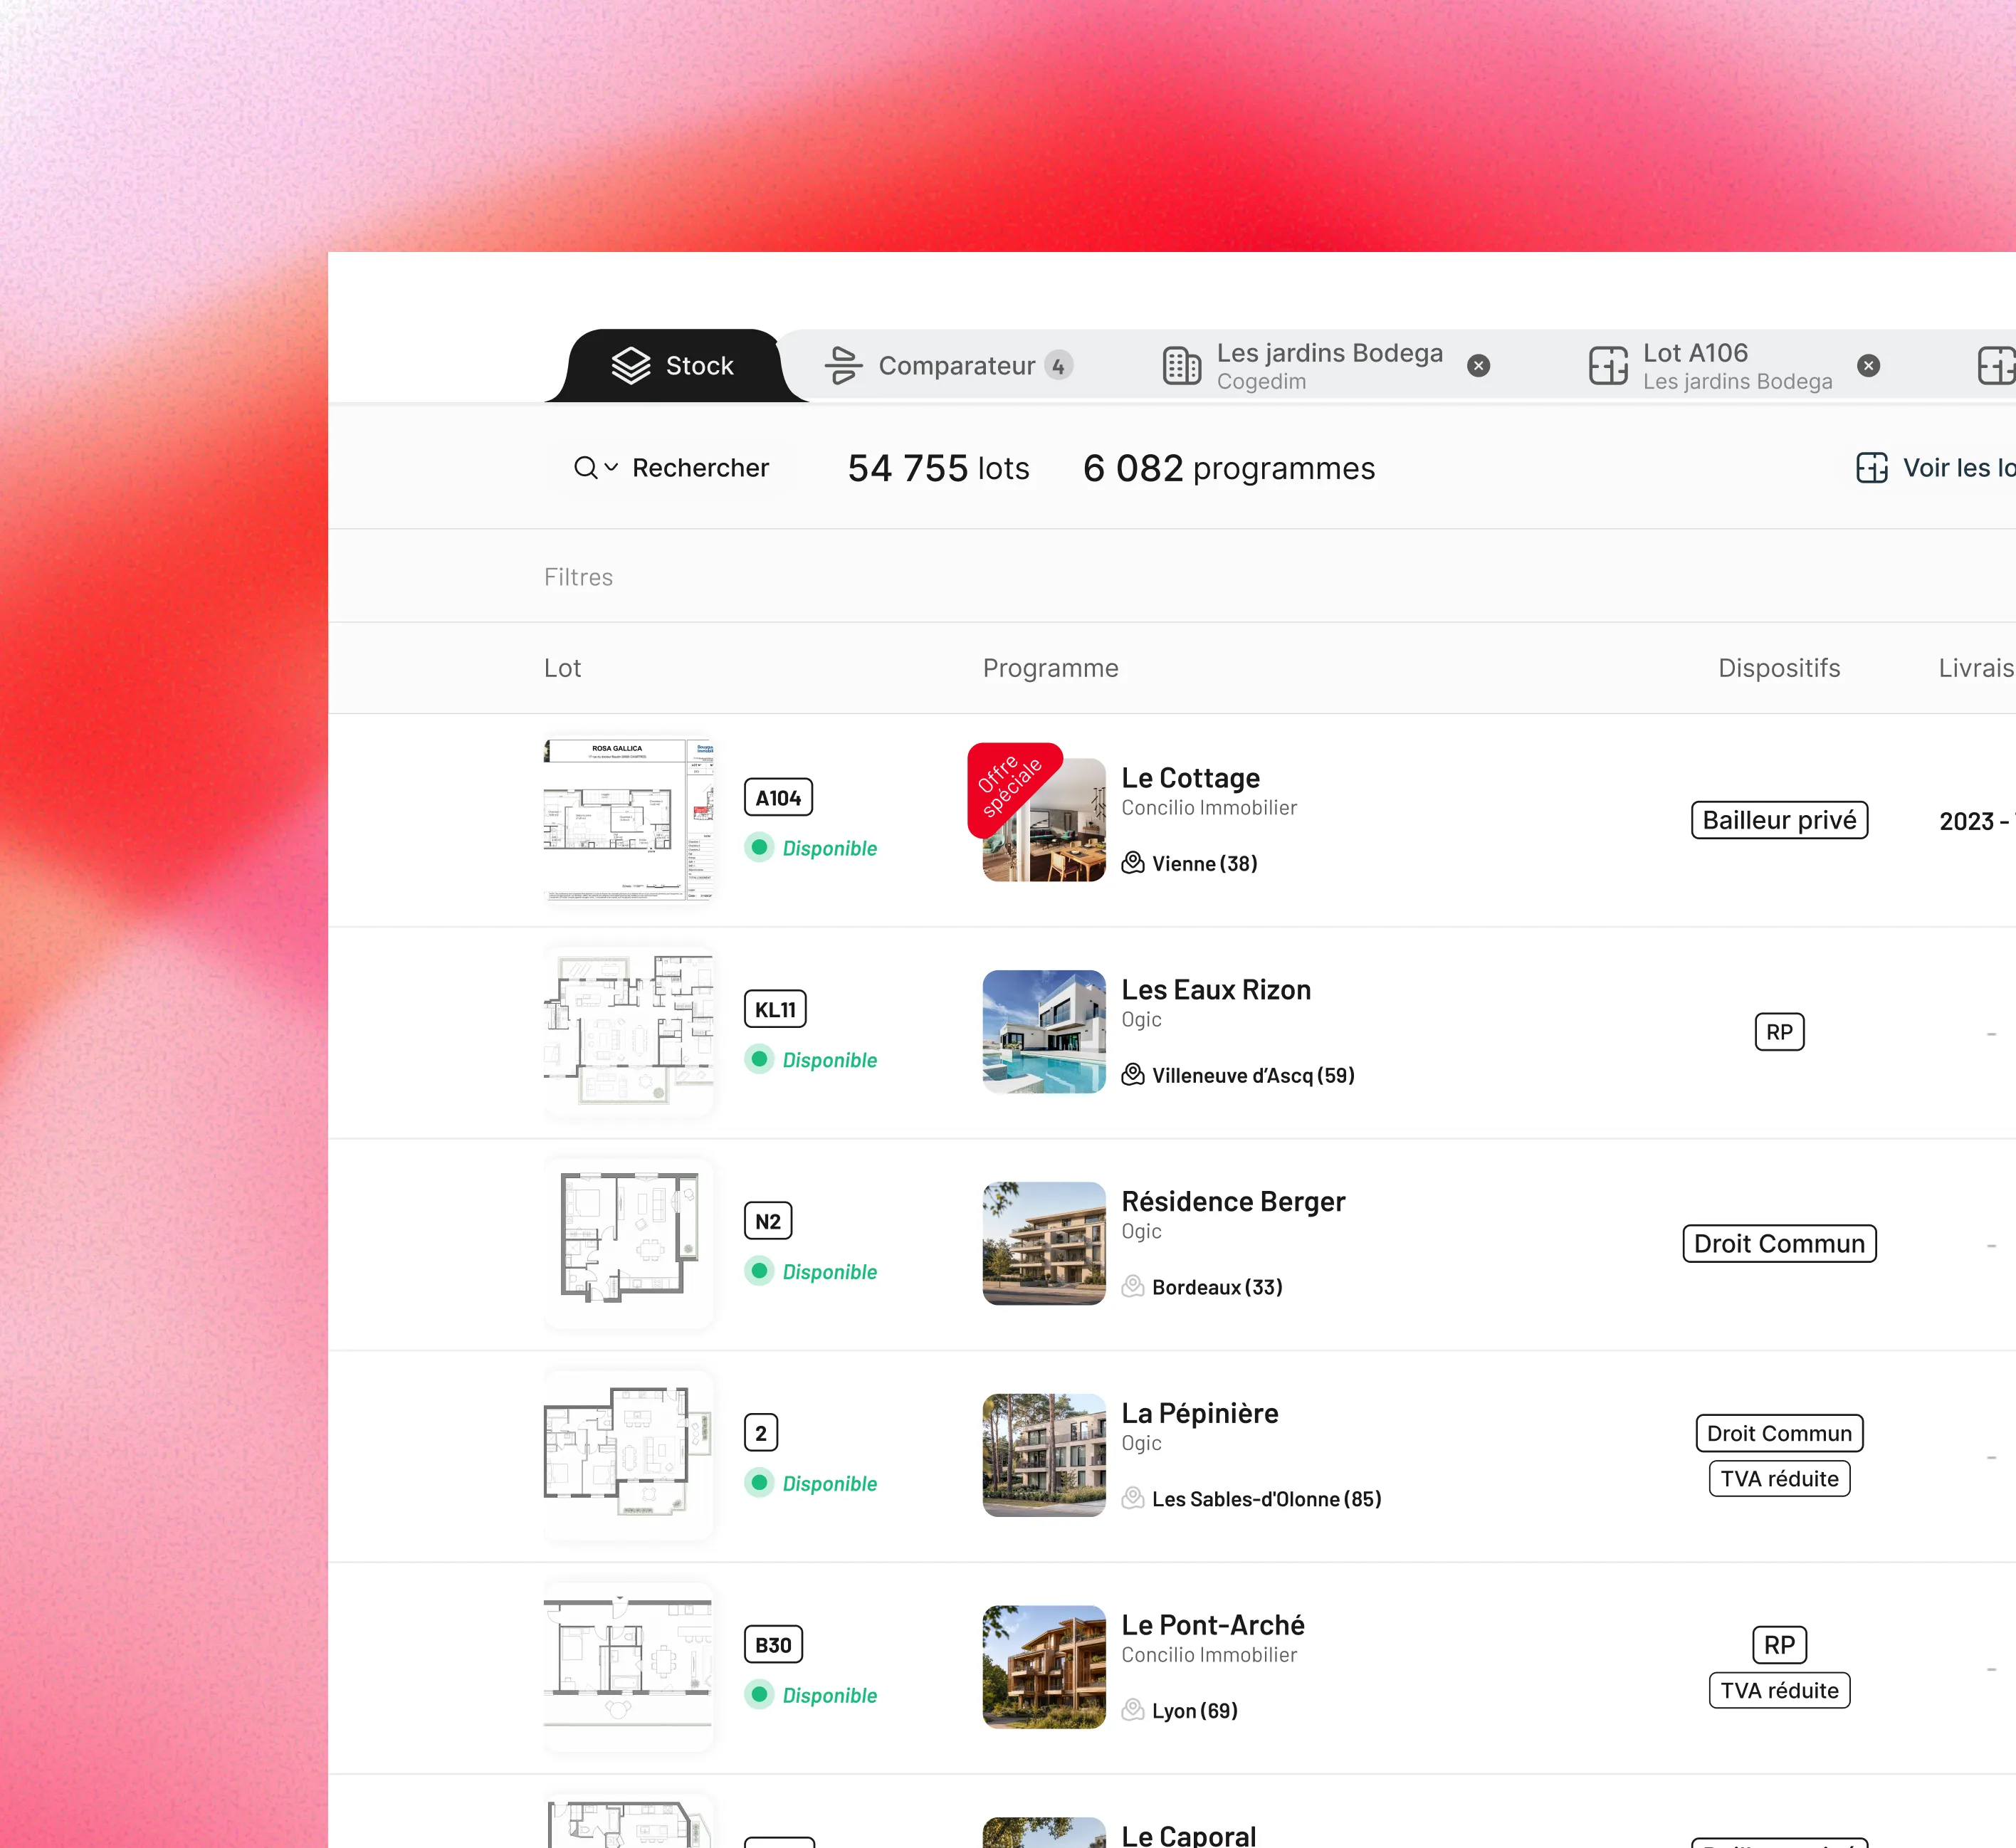Open Le Pont-Arché programme photo

(x=1044, y=1668)
